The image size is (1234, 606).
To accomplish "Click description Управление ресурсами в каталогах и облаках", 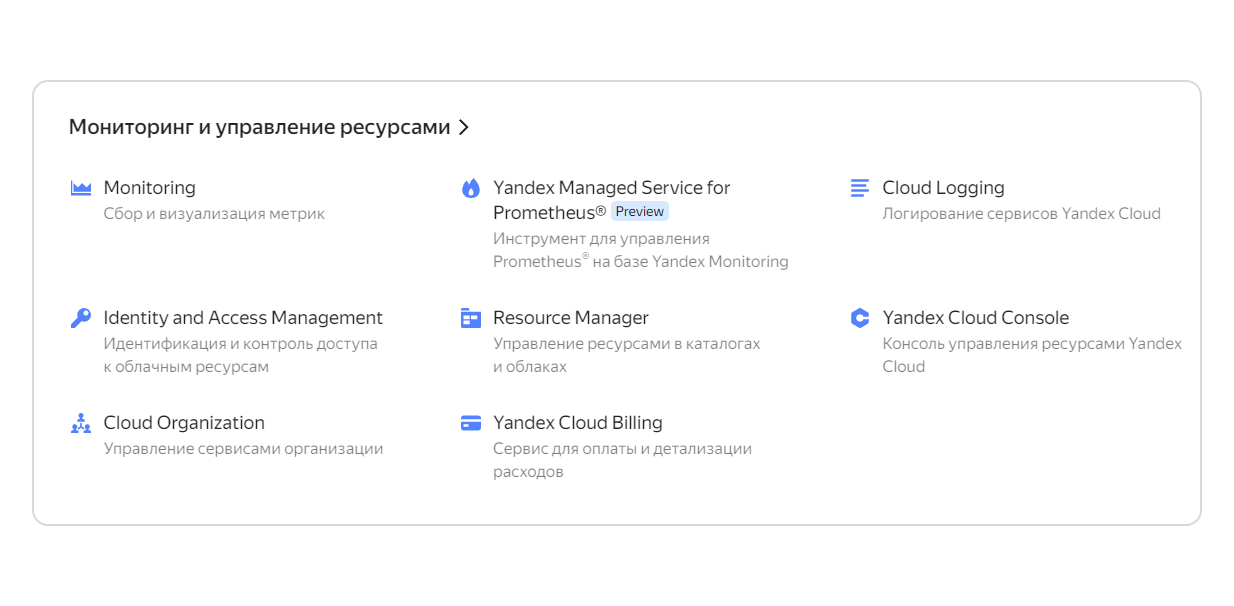I will pyautogui.click(x=627, y=355).
